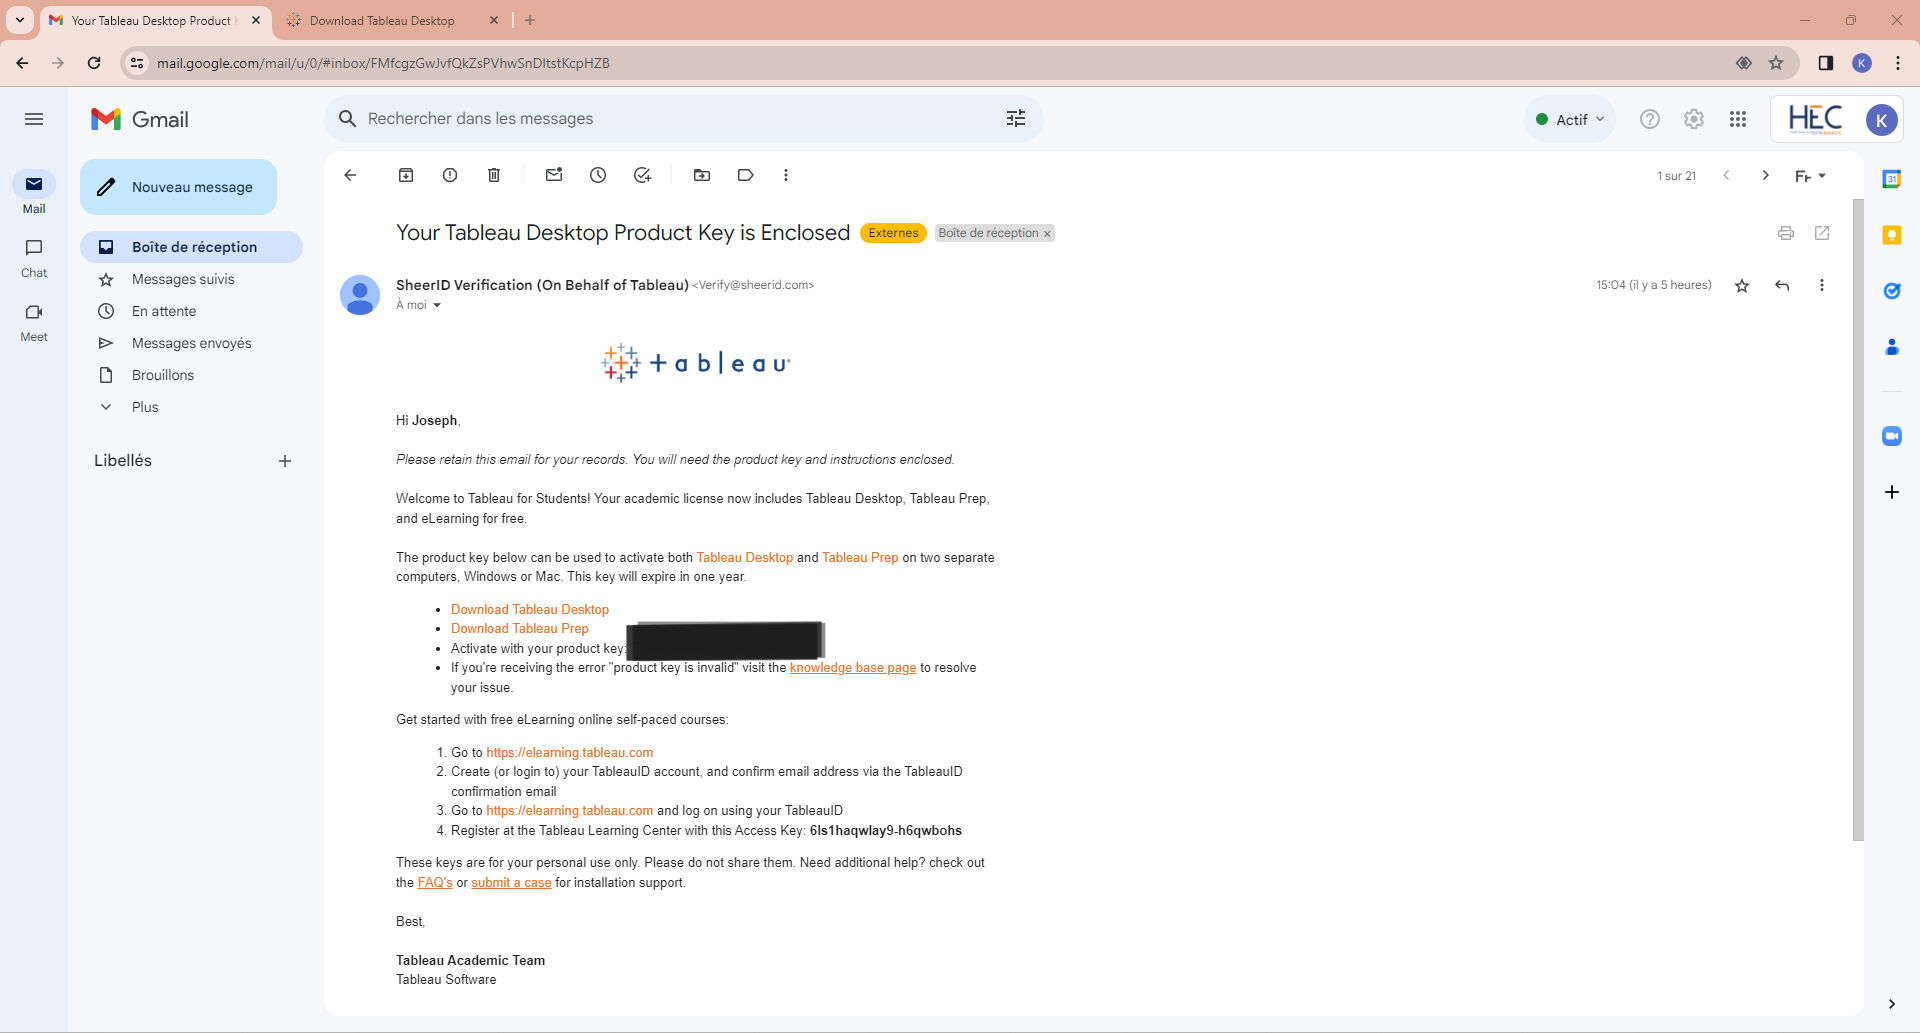Move email to another folder
The image size is (1920, 1033).
coord(702,175)
